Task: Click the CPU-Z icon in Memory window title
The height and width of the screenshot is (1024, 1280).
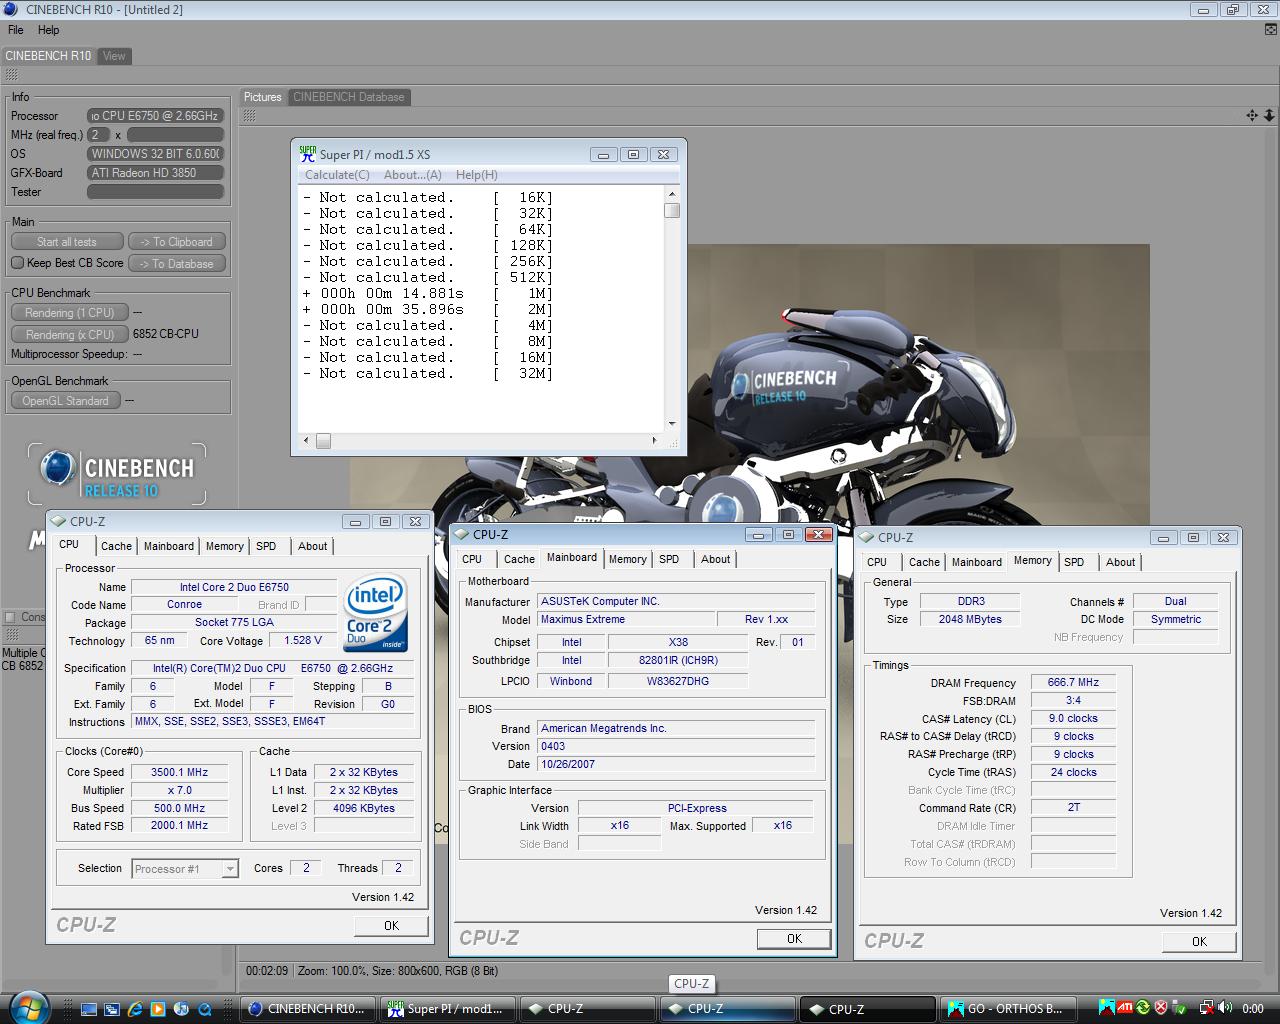Action: pos(867,537)
